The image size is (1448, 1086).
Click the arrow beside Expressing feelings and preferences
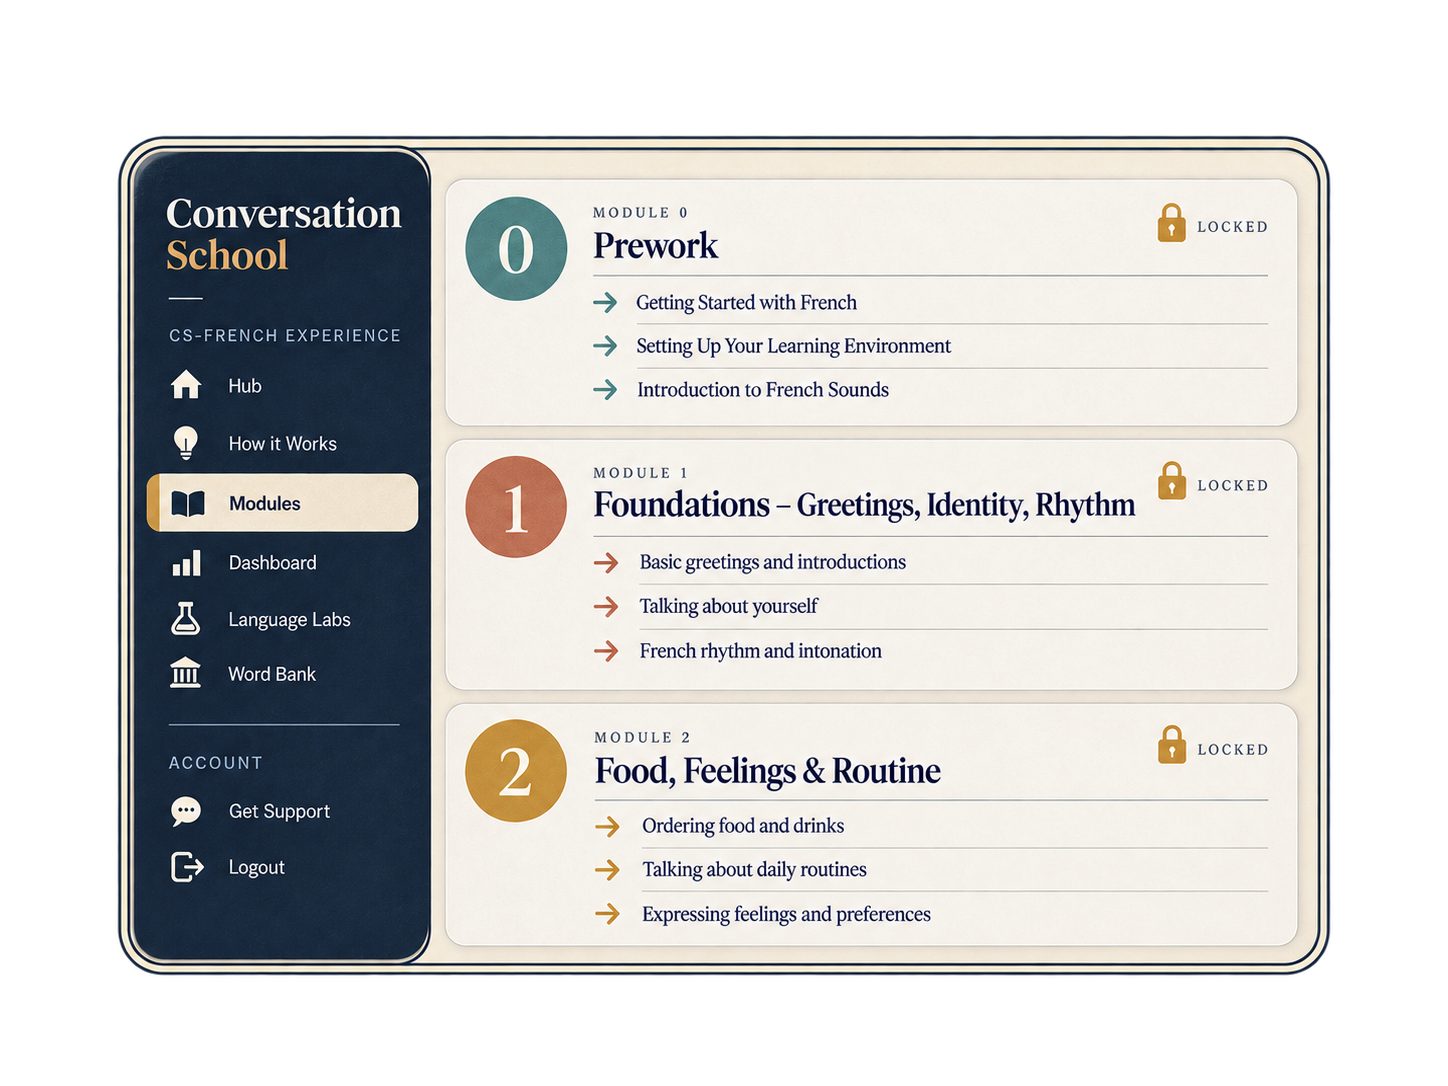pos(607,913)
